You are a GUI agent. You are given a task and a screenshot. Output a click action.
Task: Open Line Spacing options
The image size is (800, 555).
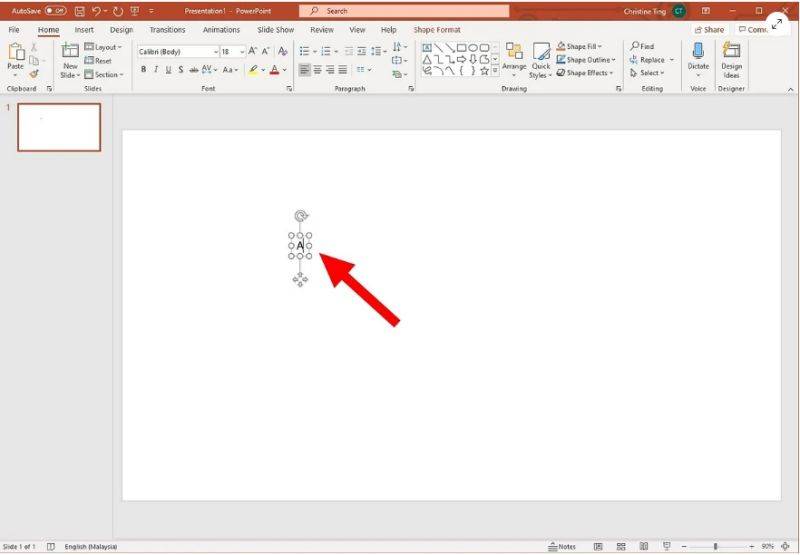(378, 51)
